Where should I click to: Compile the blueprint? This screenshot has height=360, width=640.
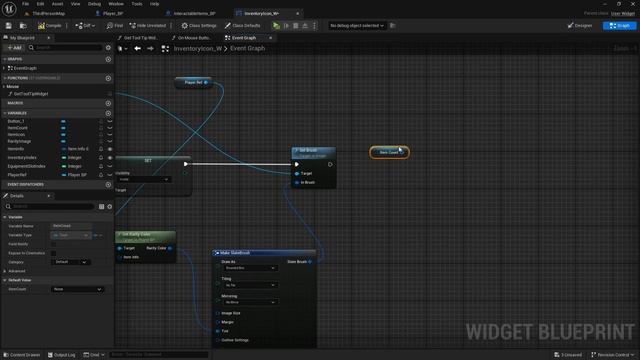tap(50, 26)
